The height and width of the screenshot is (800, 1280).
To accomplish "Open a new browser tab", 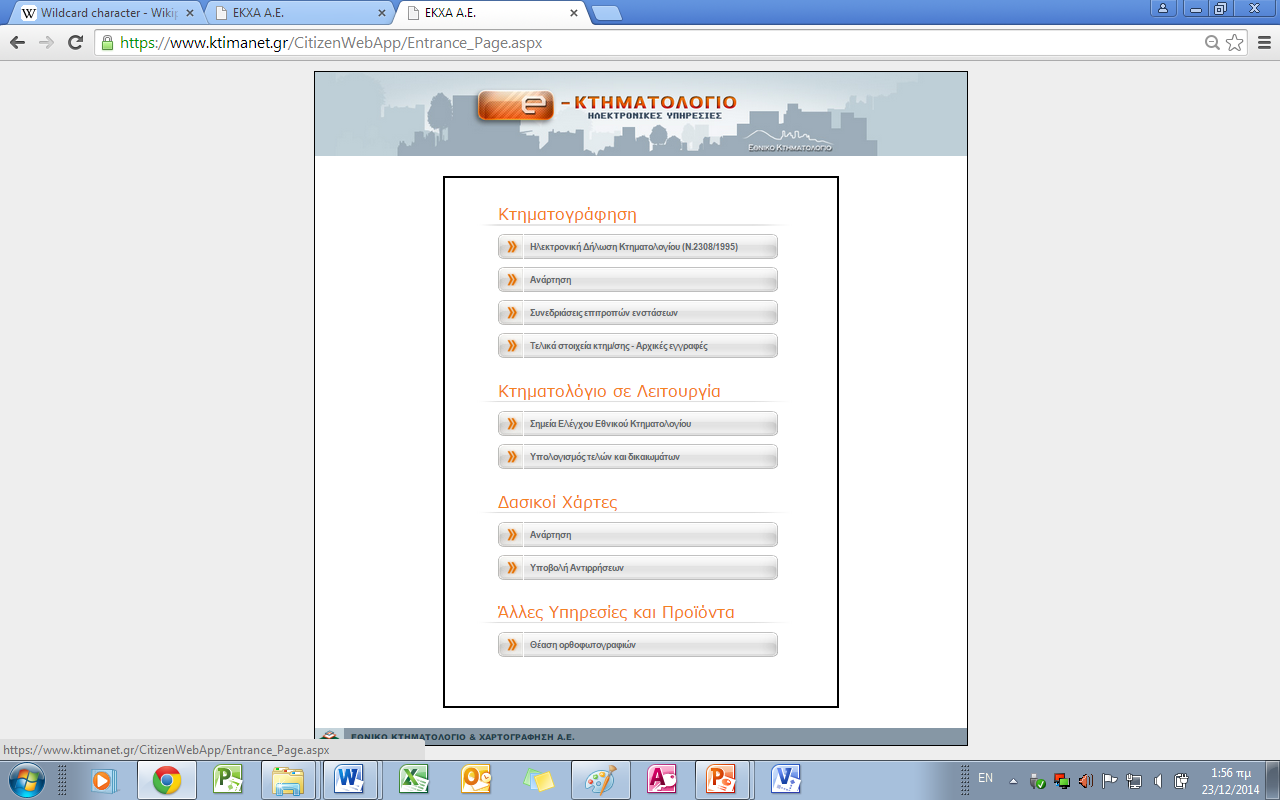I will 606,13.
